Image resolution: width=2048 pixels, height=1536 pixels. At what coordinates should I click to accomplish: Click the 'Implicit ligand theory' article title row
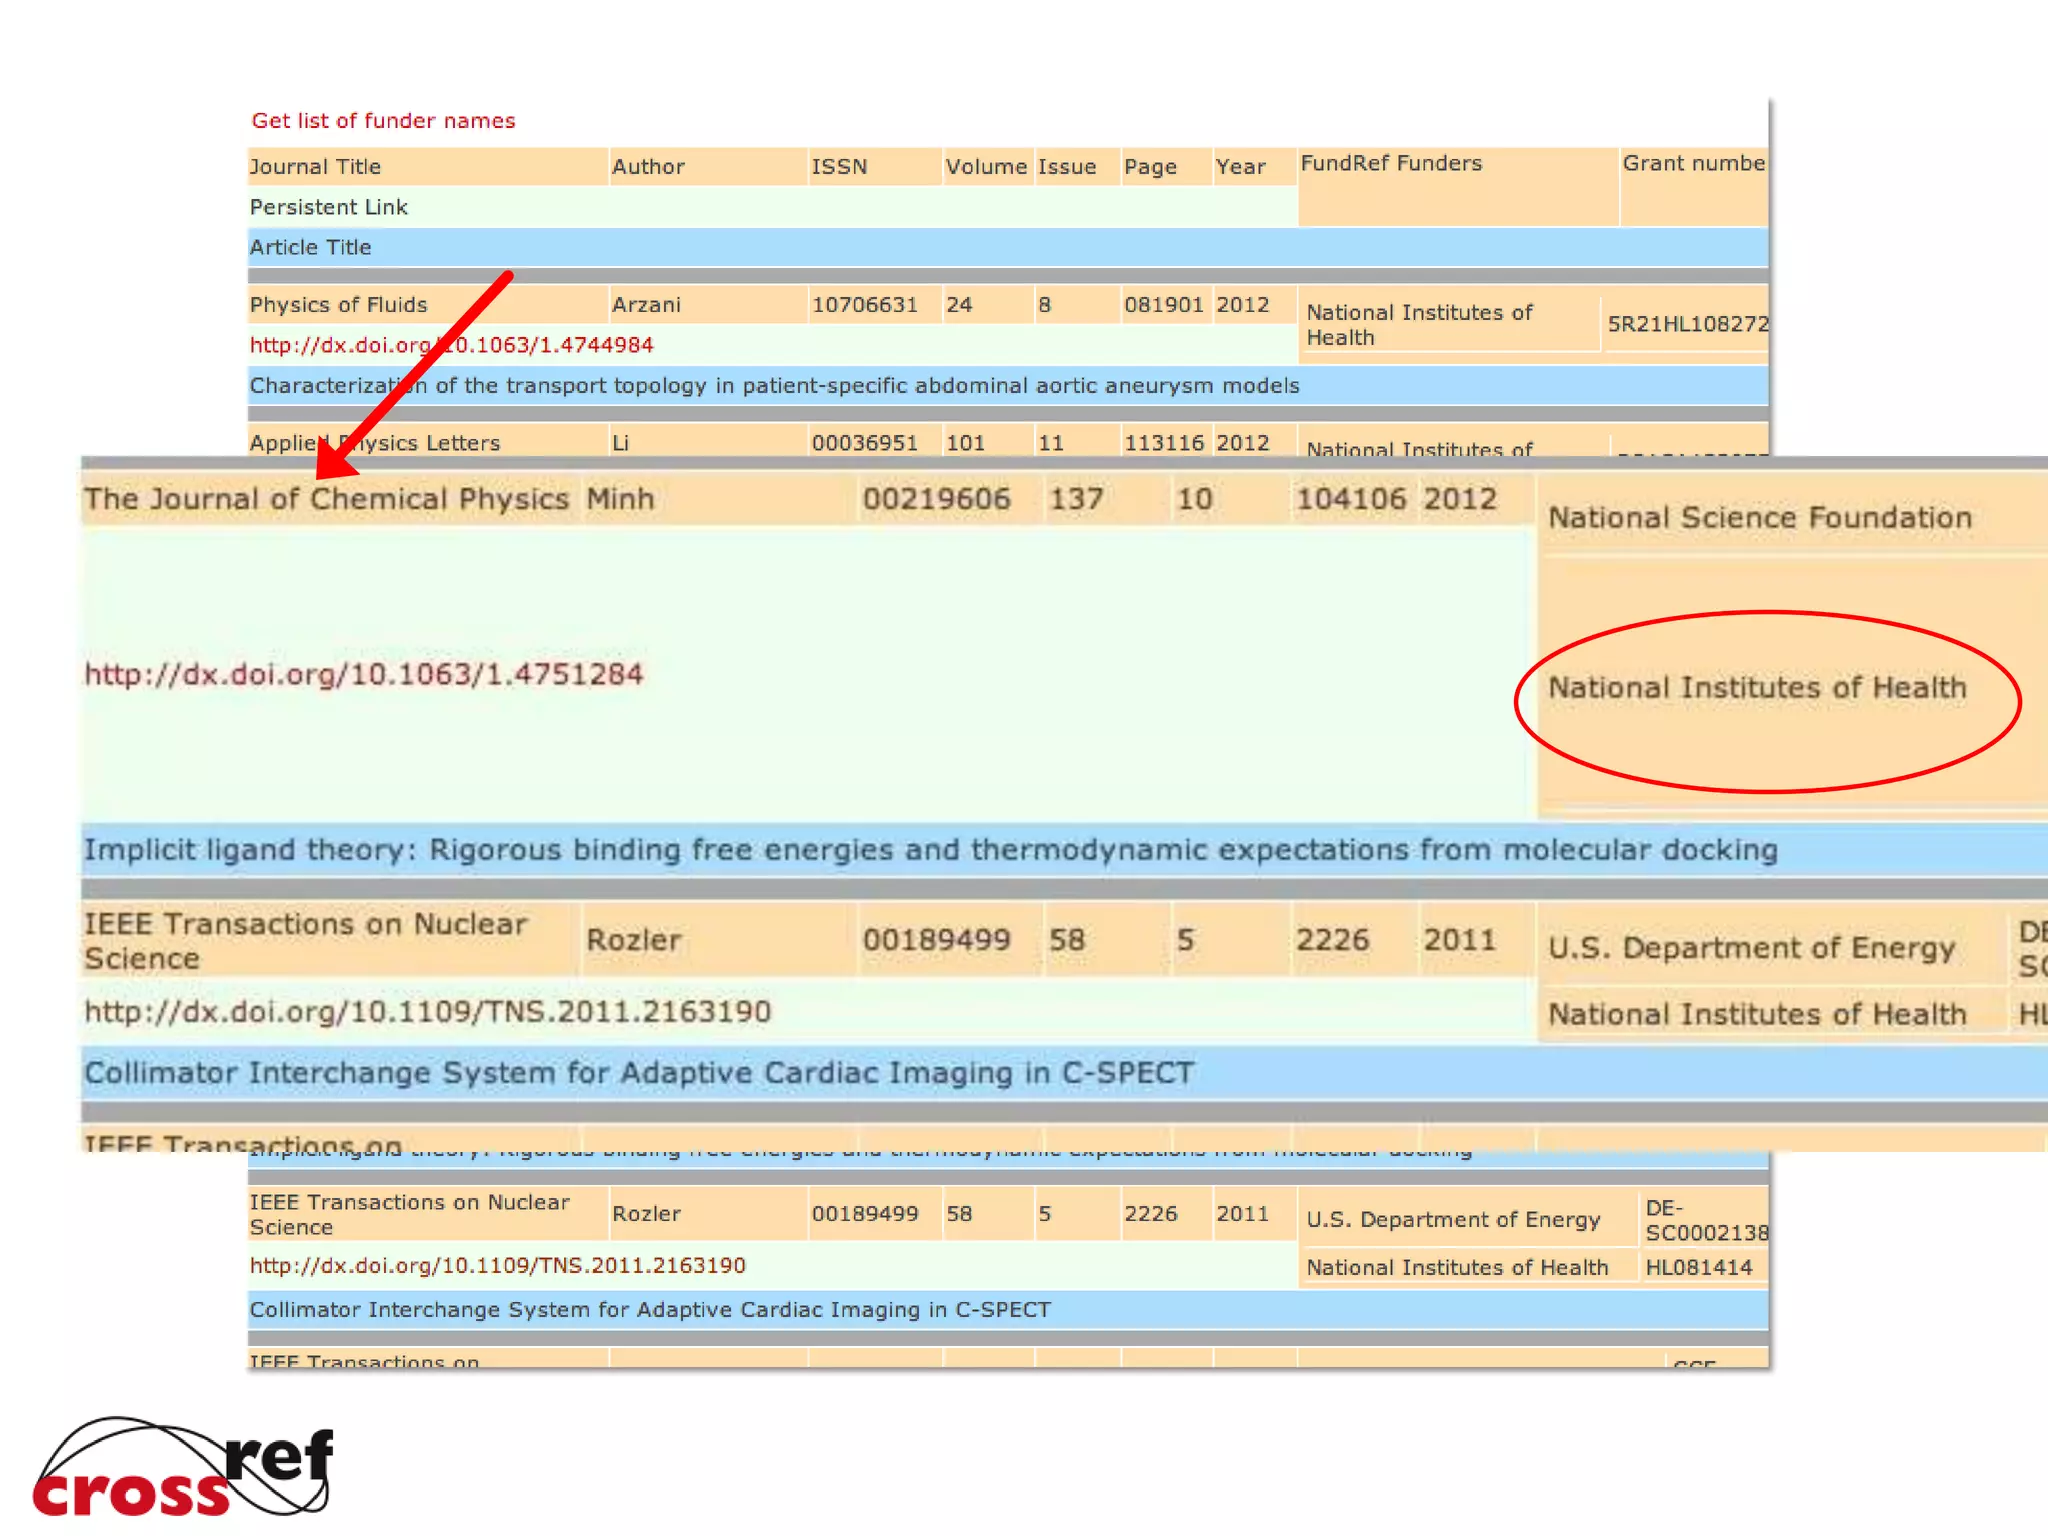point(930,850)
